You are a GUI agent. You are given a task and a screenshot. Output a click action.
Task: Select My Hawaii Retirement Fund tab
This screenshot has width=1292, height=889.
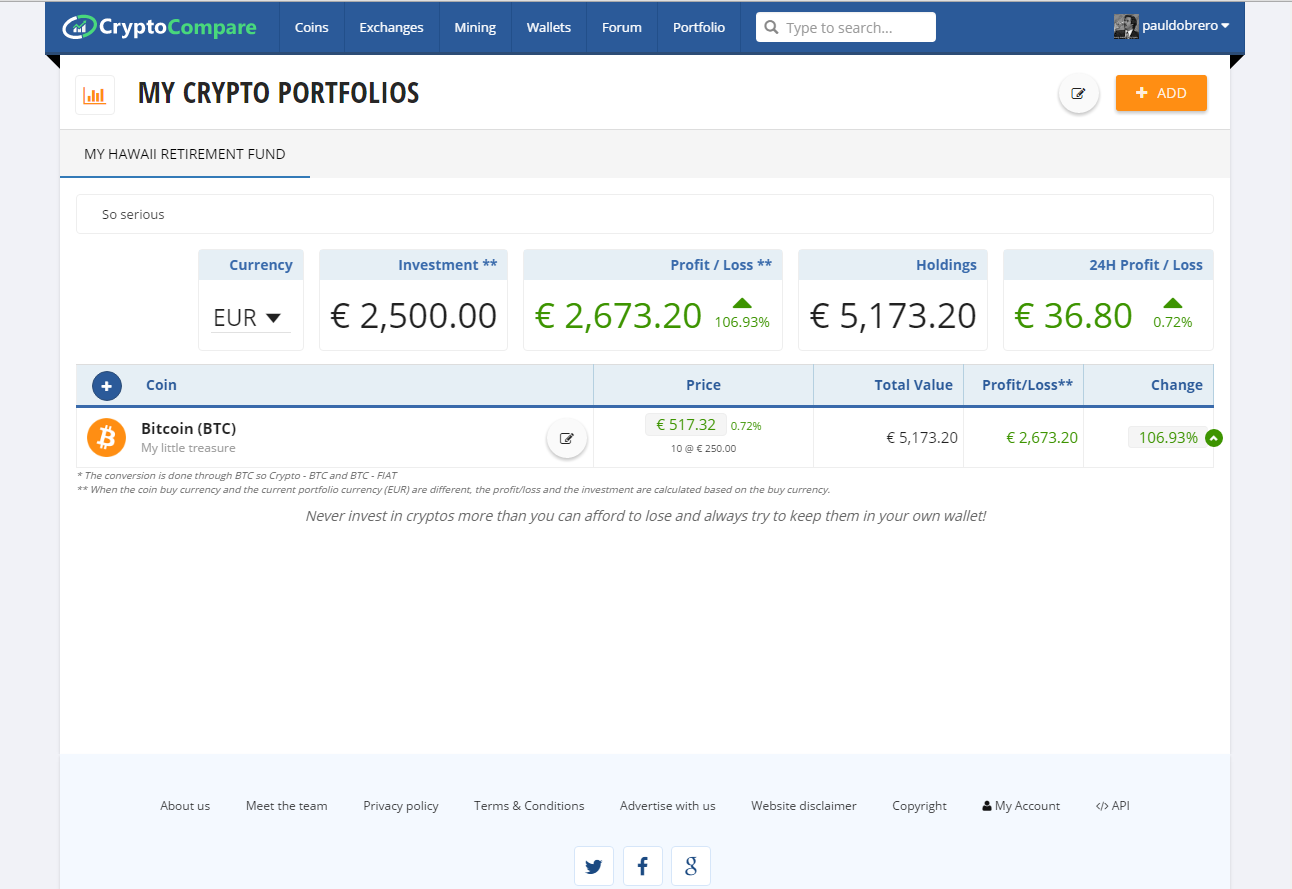(185, 154)
